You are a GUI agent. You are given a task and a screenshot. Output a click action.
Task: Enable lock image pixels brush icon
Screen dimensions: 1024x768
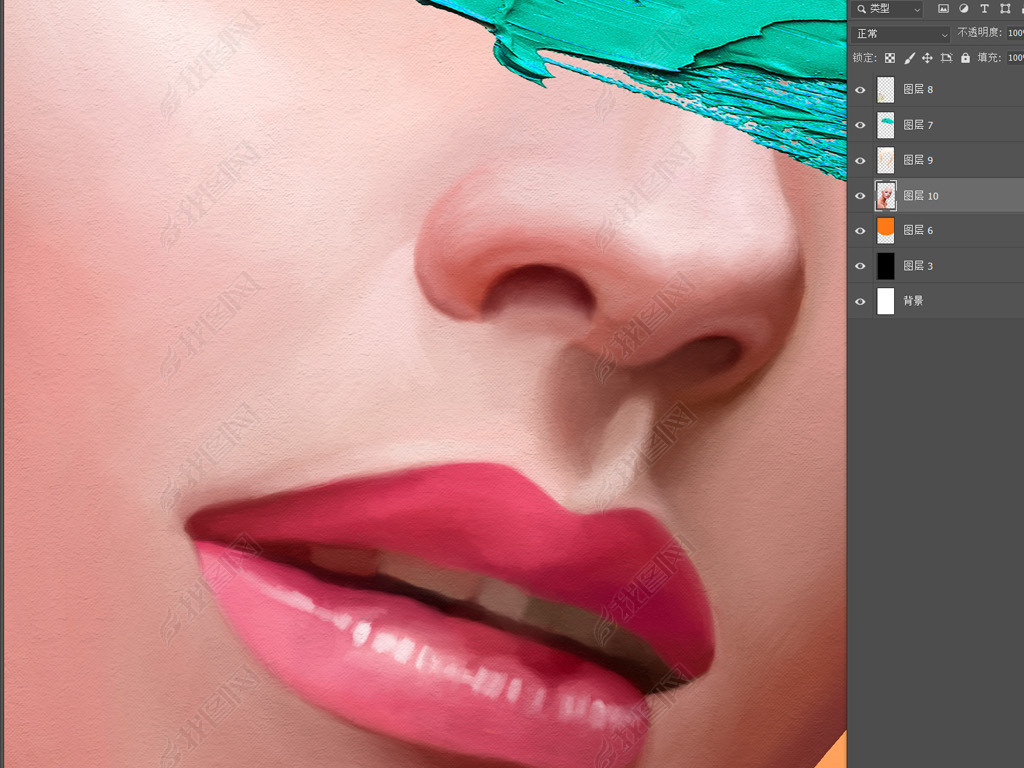point(908,59)
